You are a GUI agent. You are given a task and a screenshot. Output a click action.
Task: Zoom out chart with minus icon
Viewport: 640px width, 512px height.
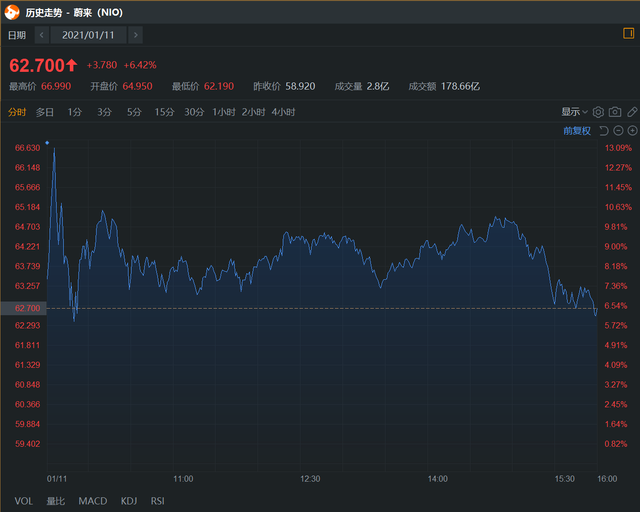click(x=619, y=131)
